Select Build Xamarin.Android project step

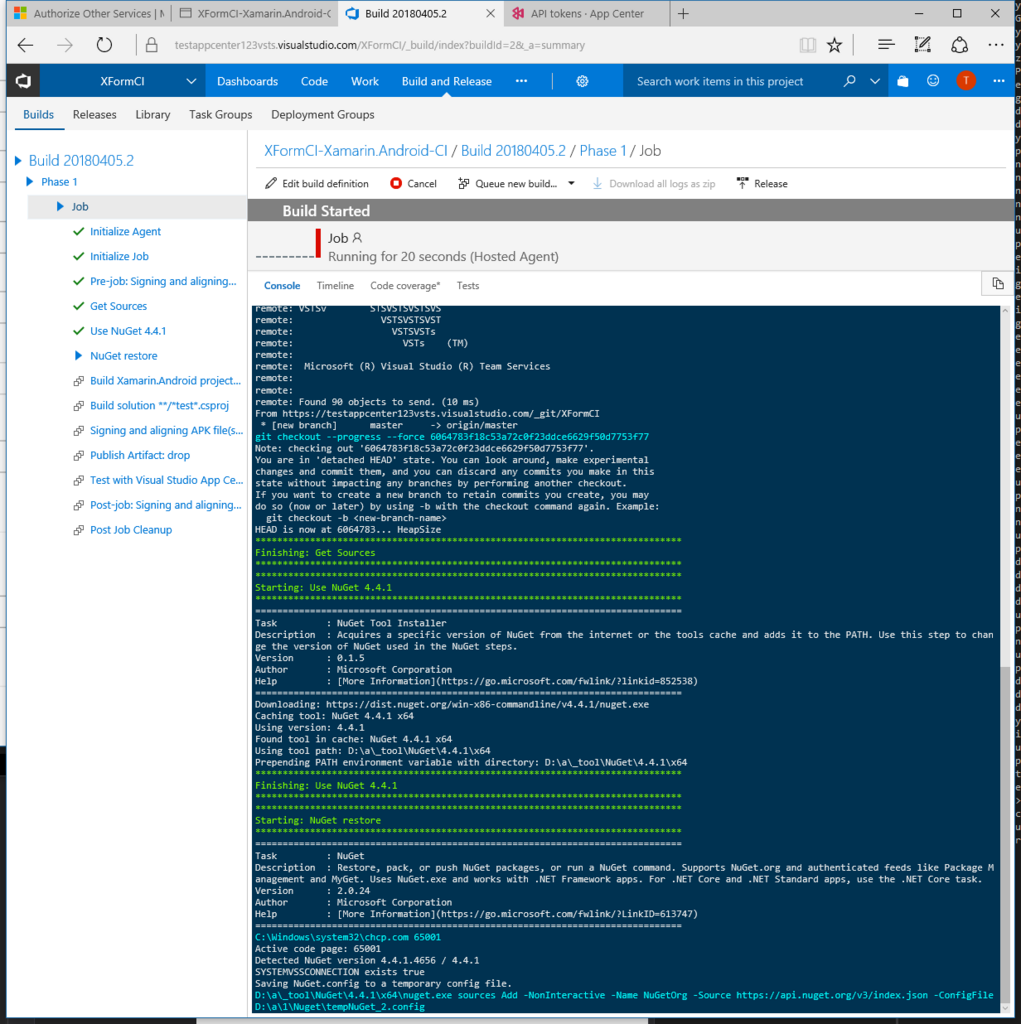click(165, 380)
